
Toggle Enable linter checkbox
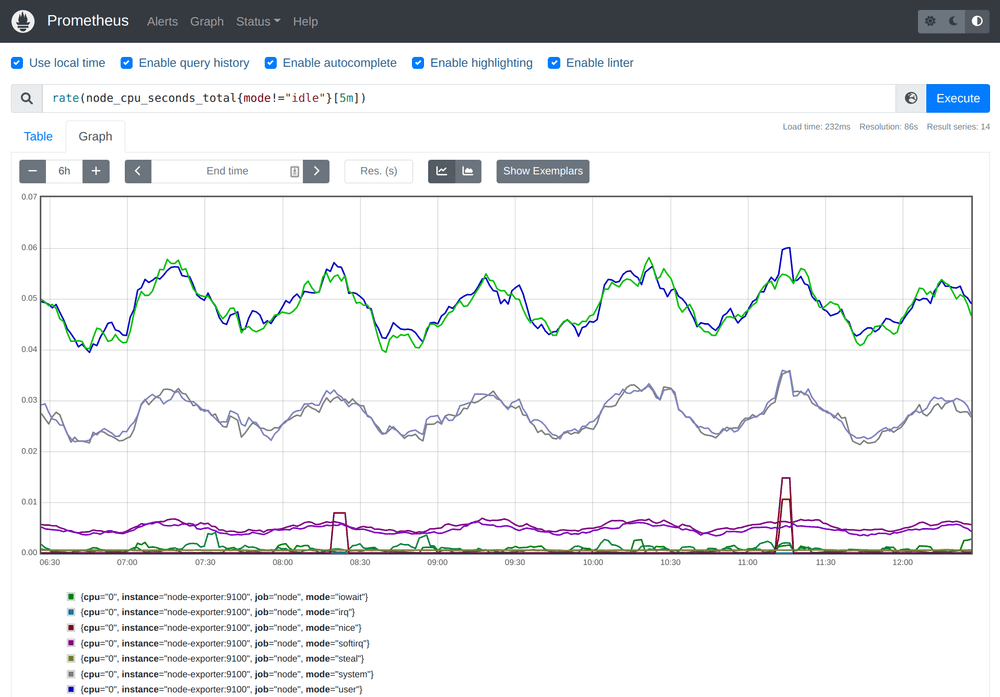click(x=554, y=62)
